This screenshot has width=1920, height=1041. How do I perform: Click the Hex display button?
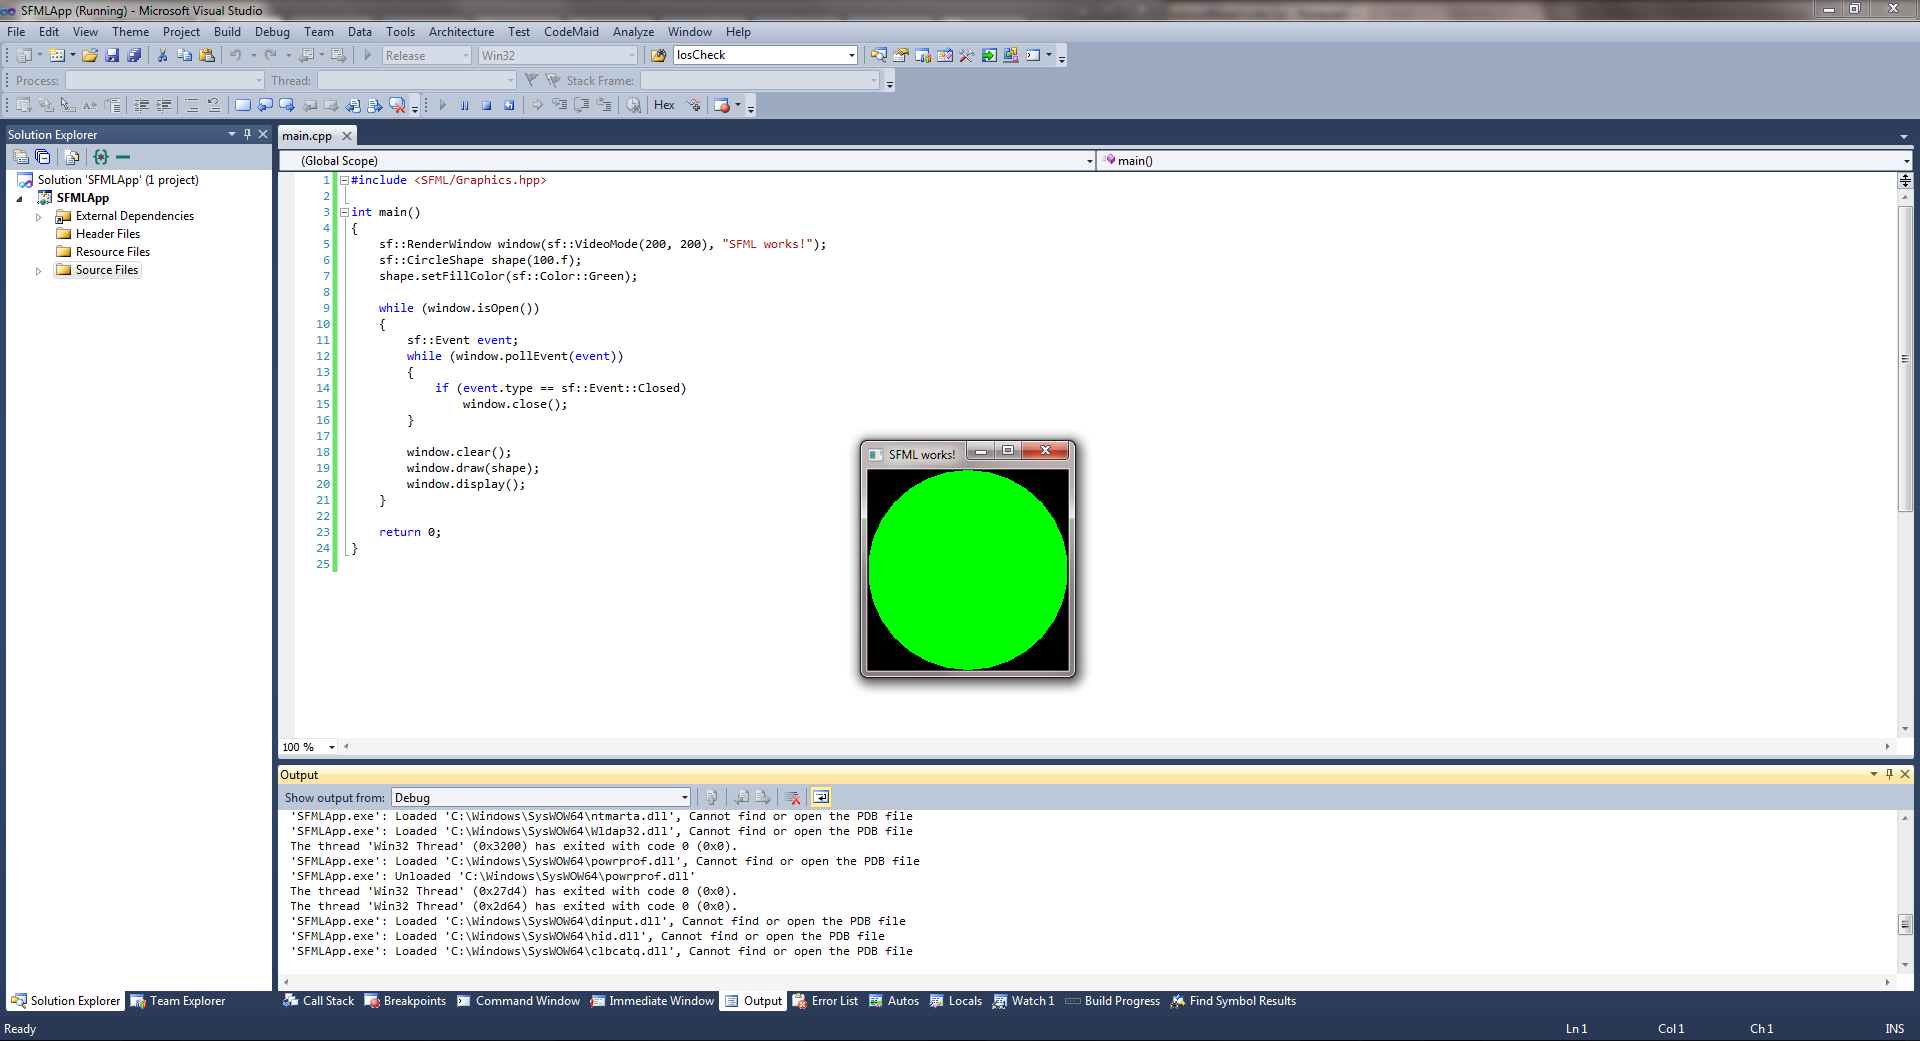tap(664, 105)
